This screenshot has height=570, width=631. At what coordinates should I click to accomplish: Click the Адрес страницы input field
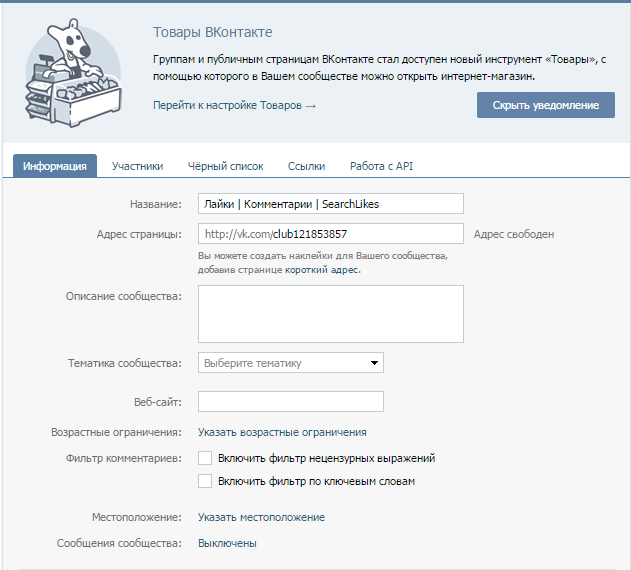coord(330,234)
